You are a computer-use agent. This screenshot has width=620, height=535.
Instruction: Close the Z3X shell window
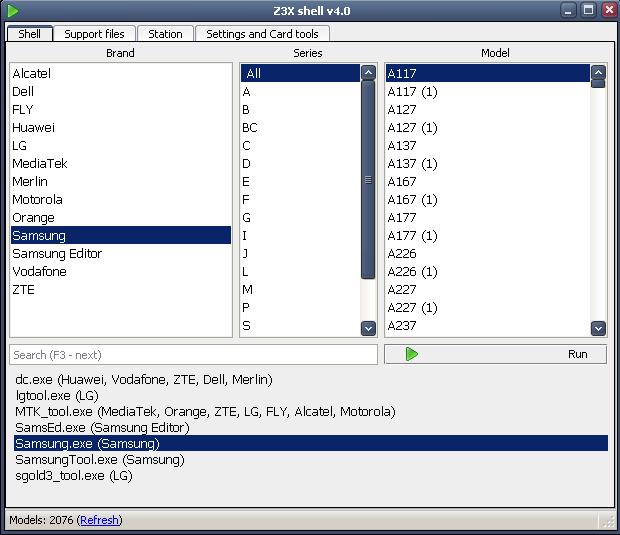609,10
